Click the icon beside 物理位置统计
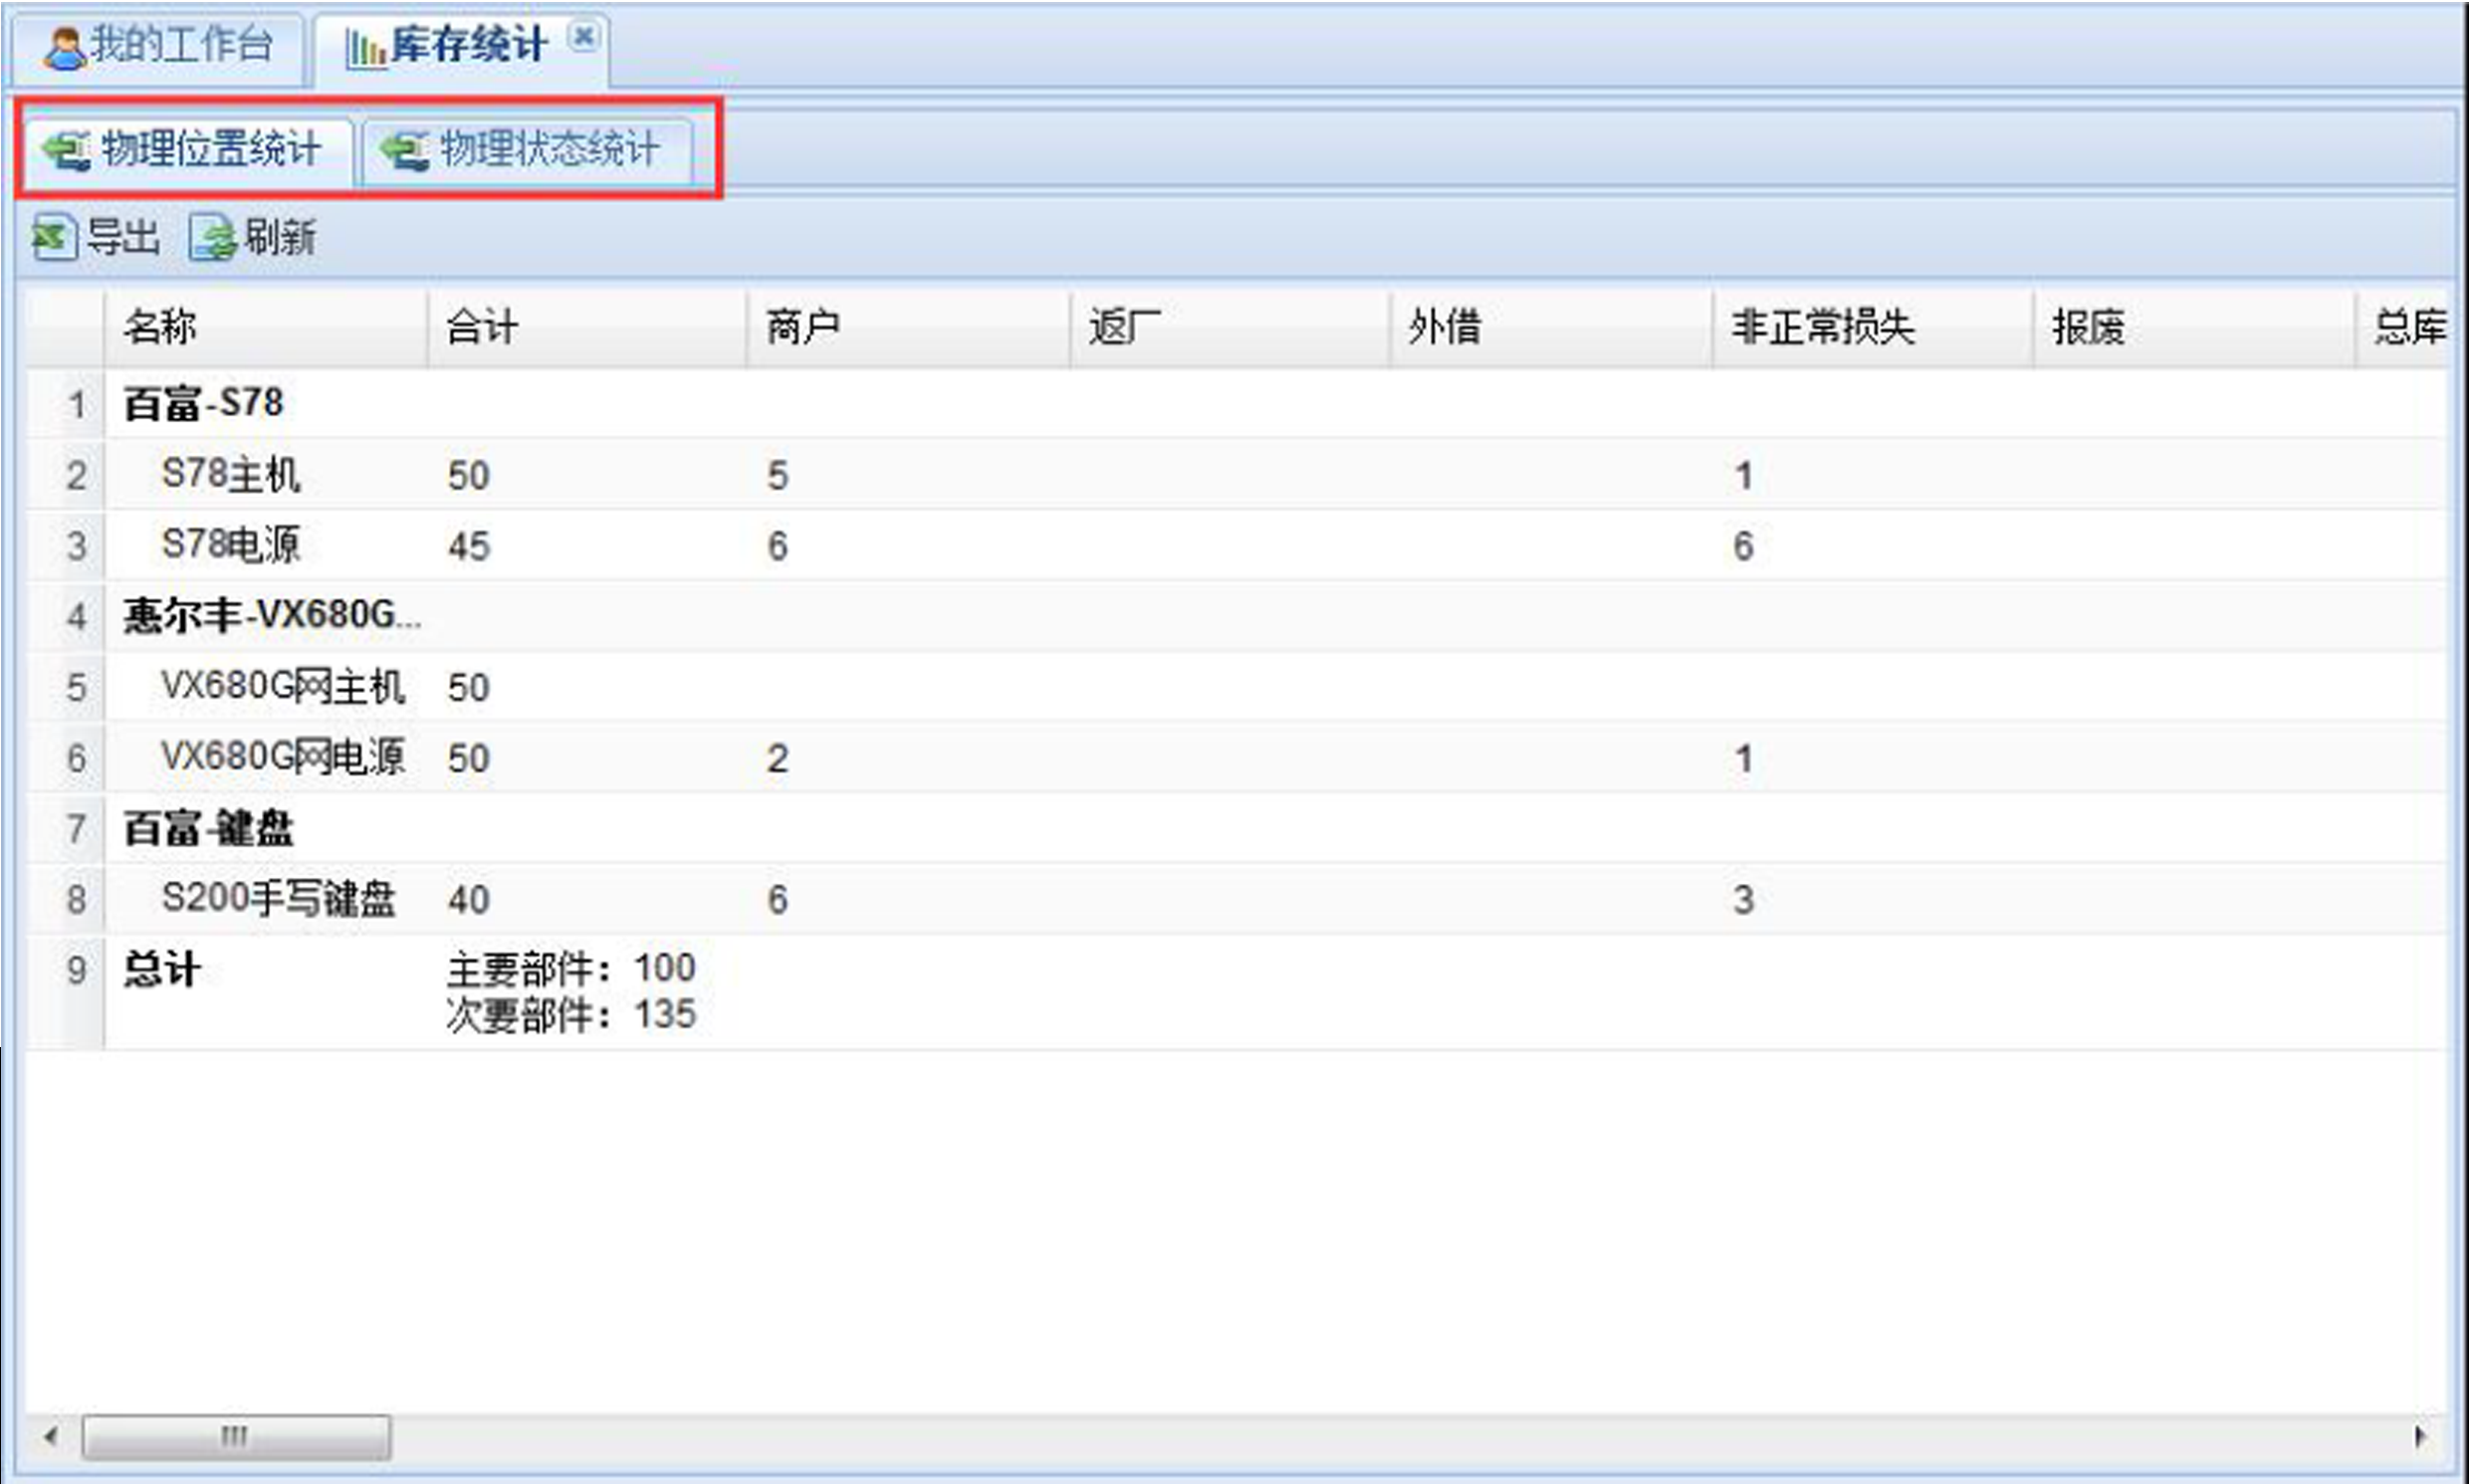This screenshot has height=1484, width=2469. point(67,151)
